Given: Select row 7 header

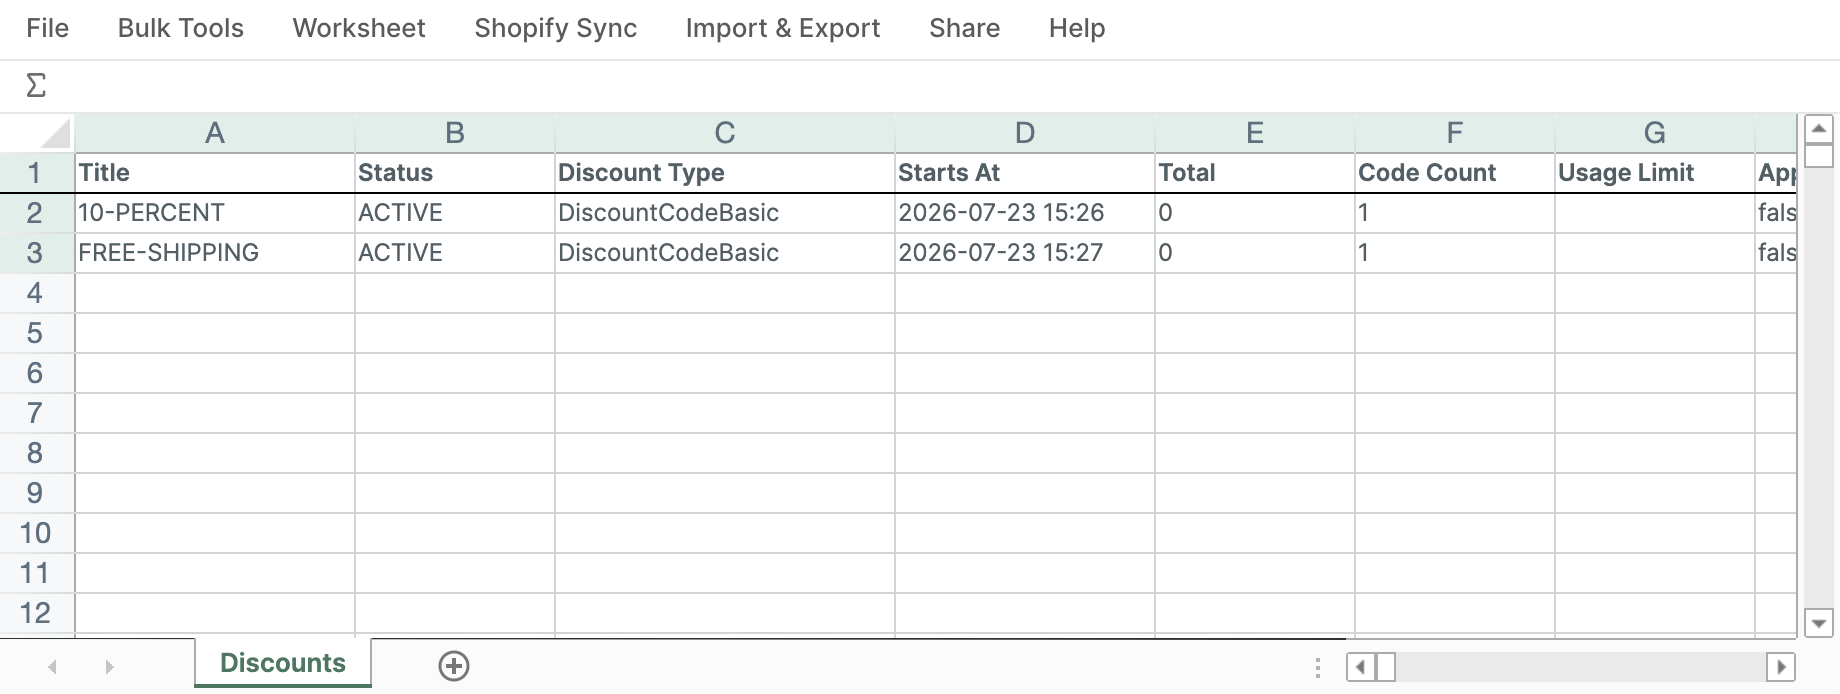Looking at the screenshot, I should tap(36, 413).
